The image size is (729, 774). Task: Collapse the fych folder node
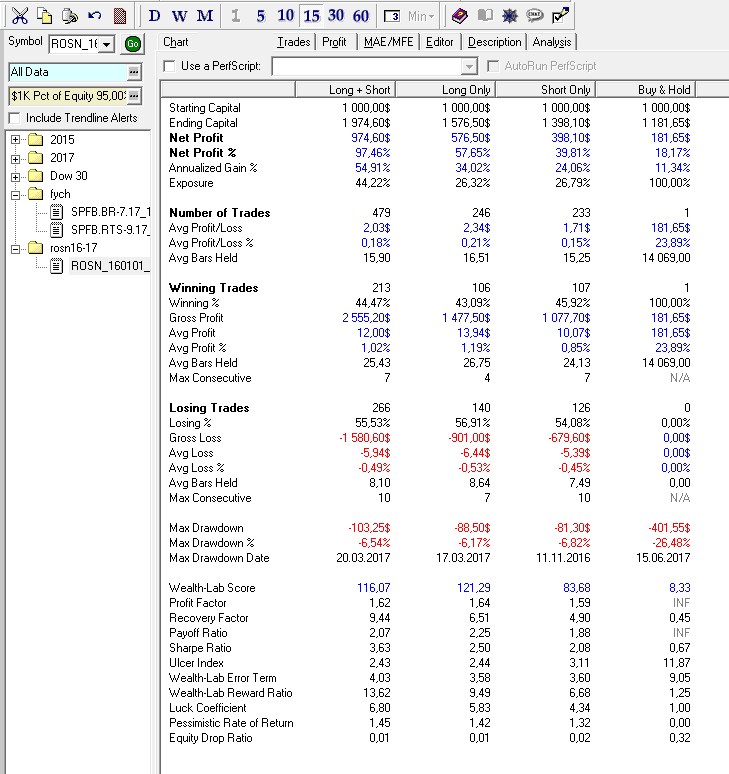coord(15,195)
